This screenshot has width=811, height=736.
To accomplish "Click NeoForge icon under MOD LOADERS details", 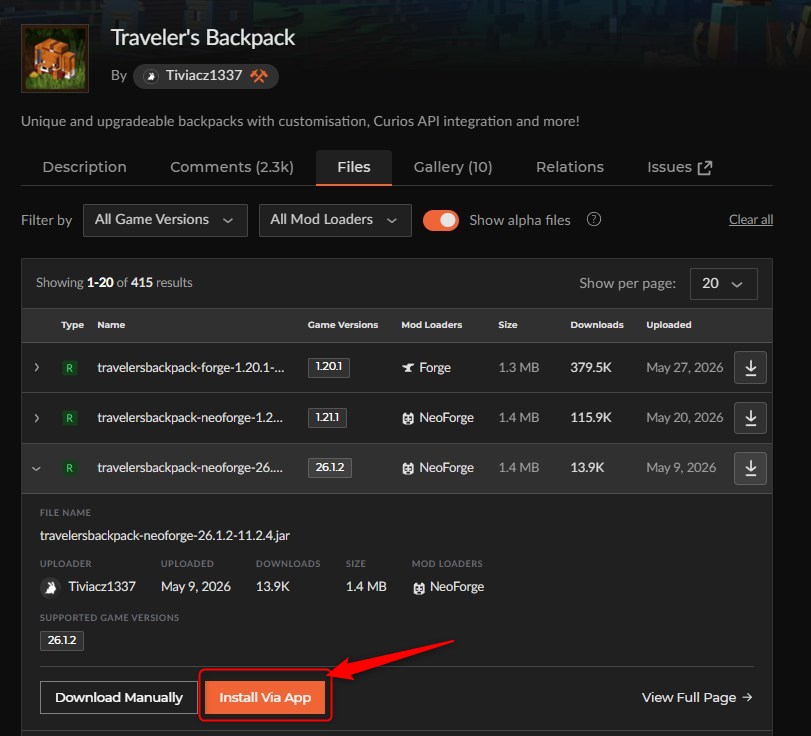I will [x=419, y=588].
